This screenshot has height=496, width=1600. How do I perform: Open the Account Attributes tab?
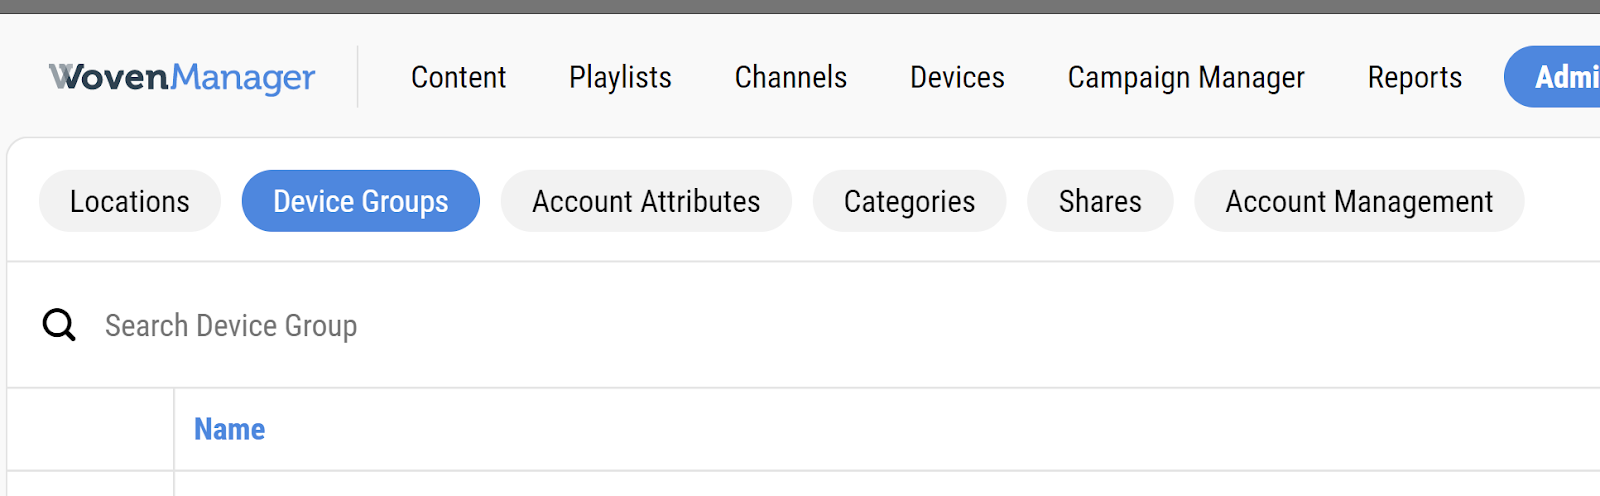pyautogui.click(x=646, y=201)
